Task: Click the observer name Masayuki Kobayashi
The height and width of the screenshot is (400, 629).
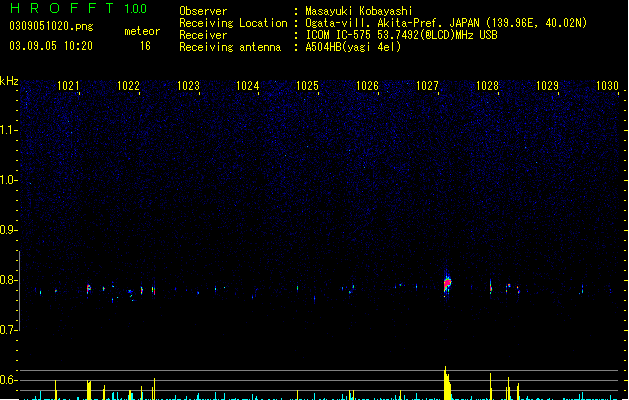Action: (x=359, y=11)
